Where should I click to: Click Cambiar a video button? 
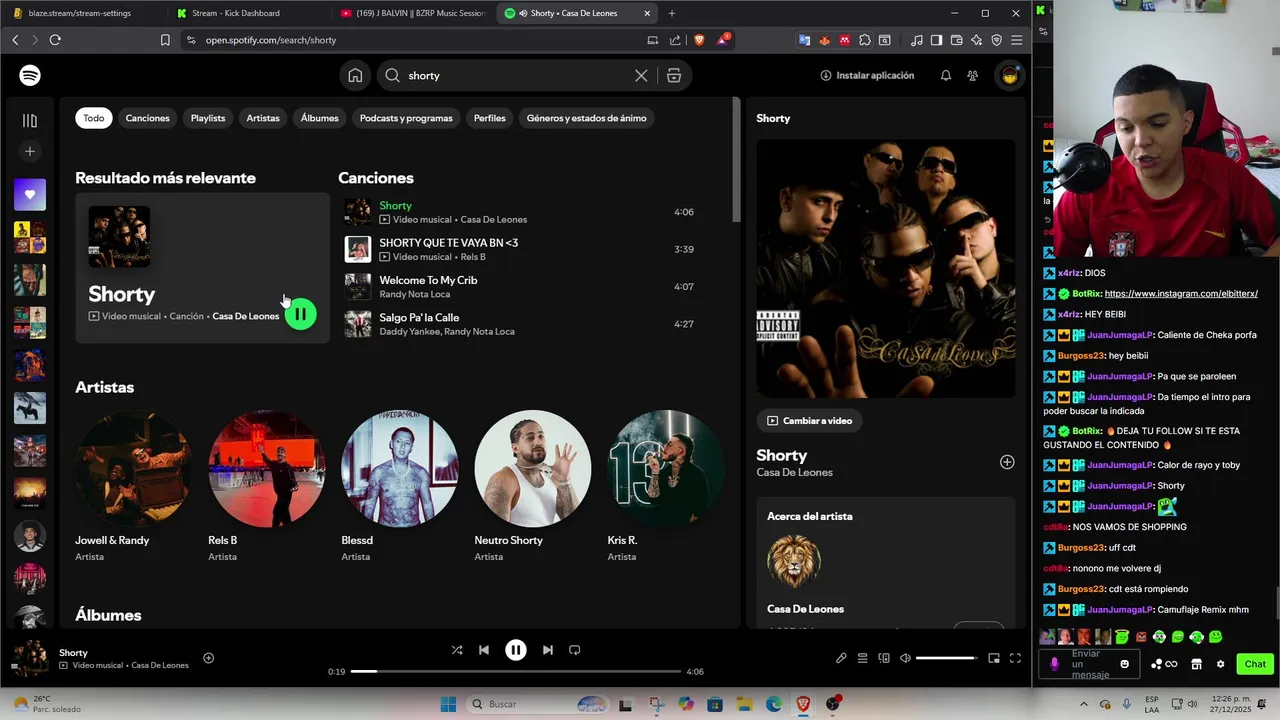pyautogui.click(x=810, y=421)
